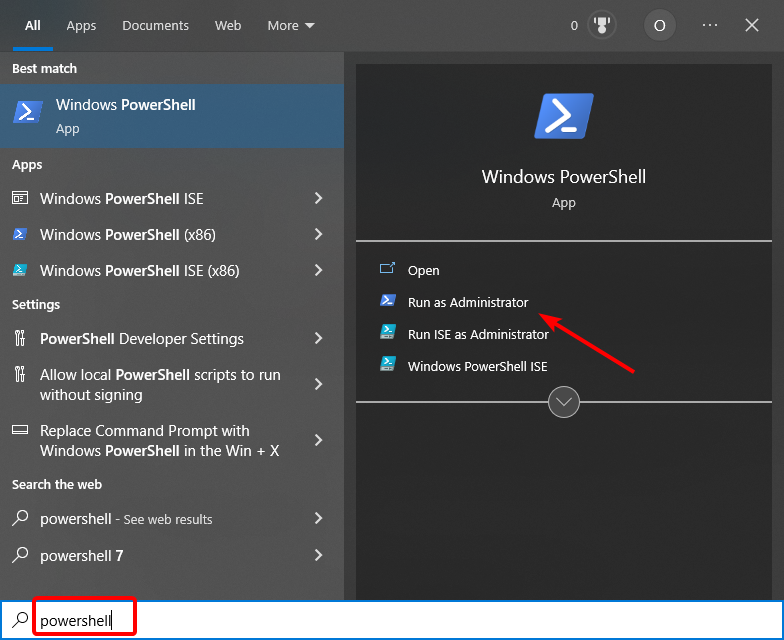The height and width of the screenshot is (640, 784).
Task: Open the More filter dropdown
Action: point(290,25)
